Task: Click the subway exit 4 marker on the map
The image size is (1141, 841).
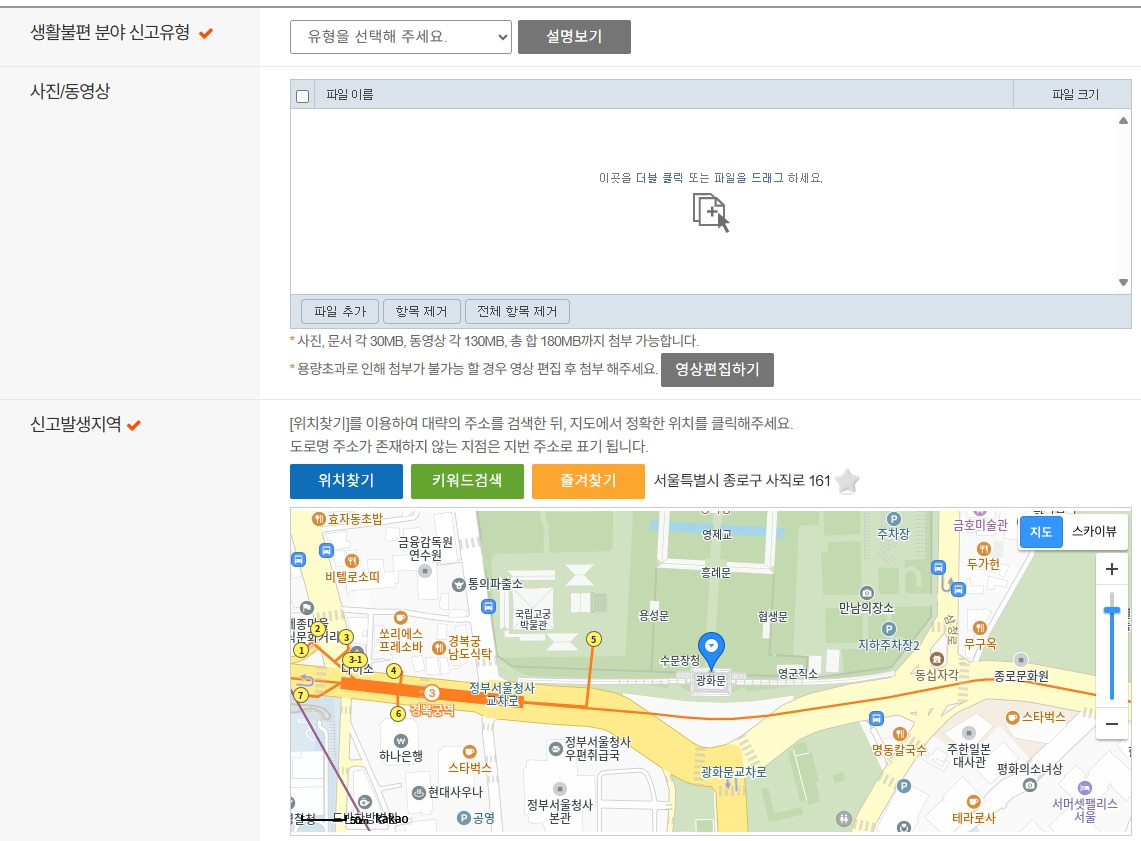Action: click(x=394, y=671)
